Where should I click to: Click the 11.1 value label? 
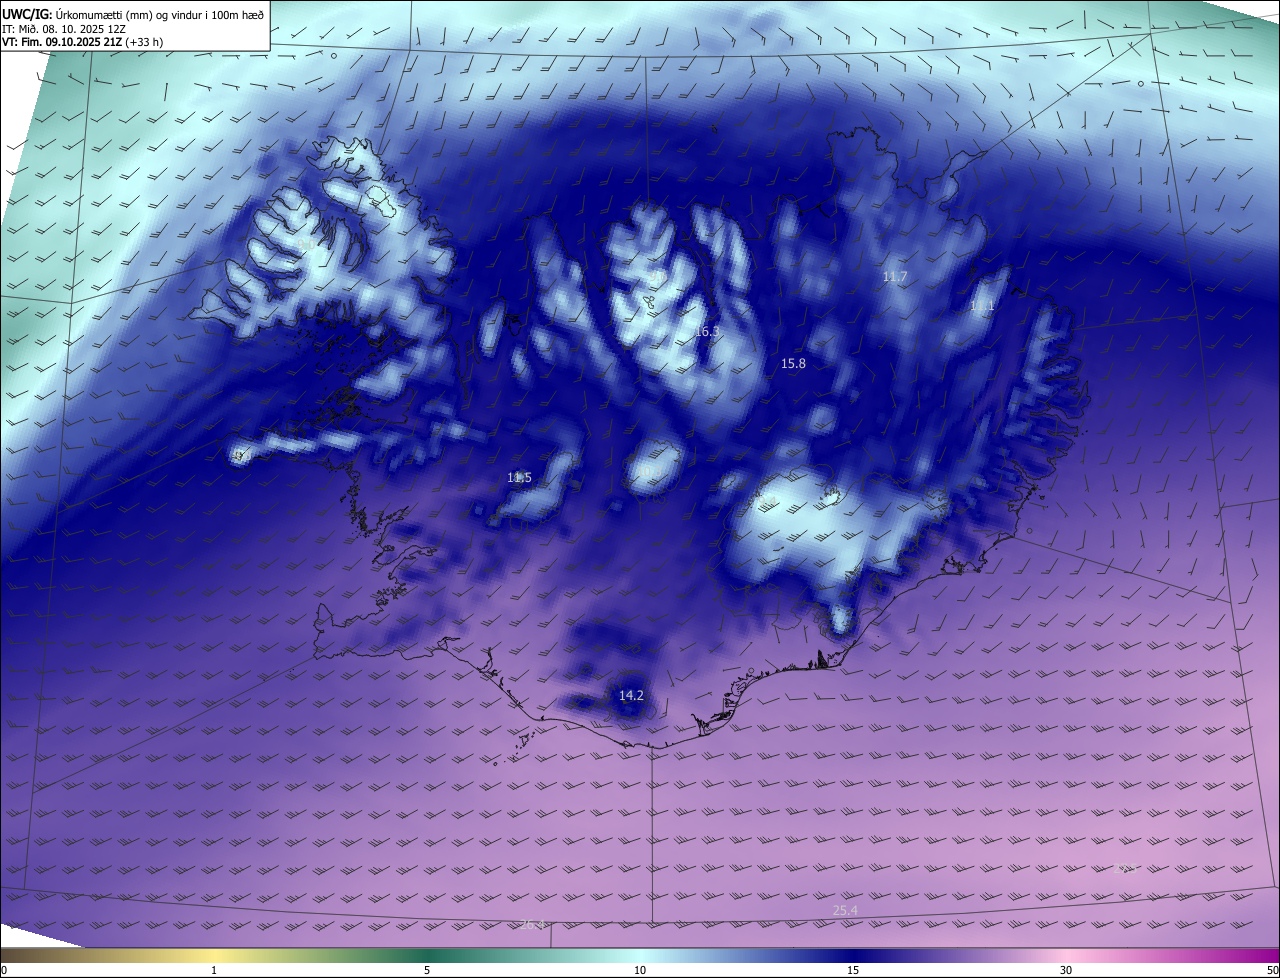point(982,307)
